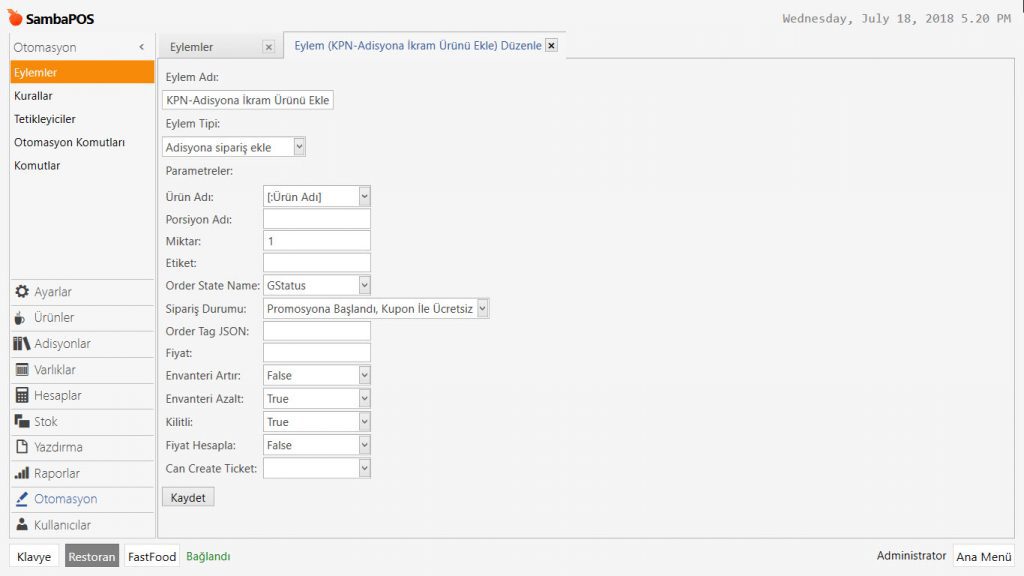Click the Porsiyon Adı input field
1024x576 pixels.
coord(317,219)
